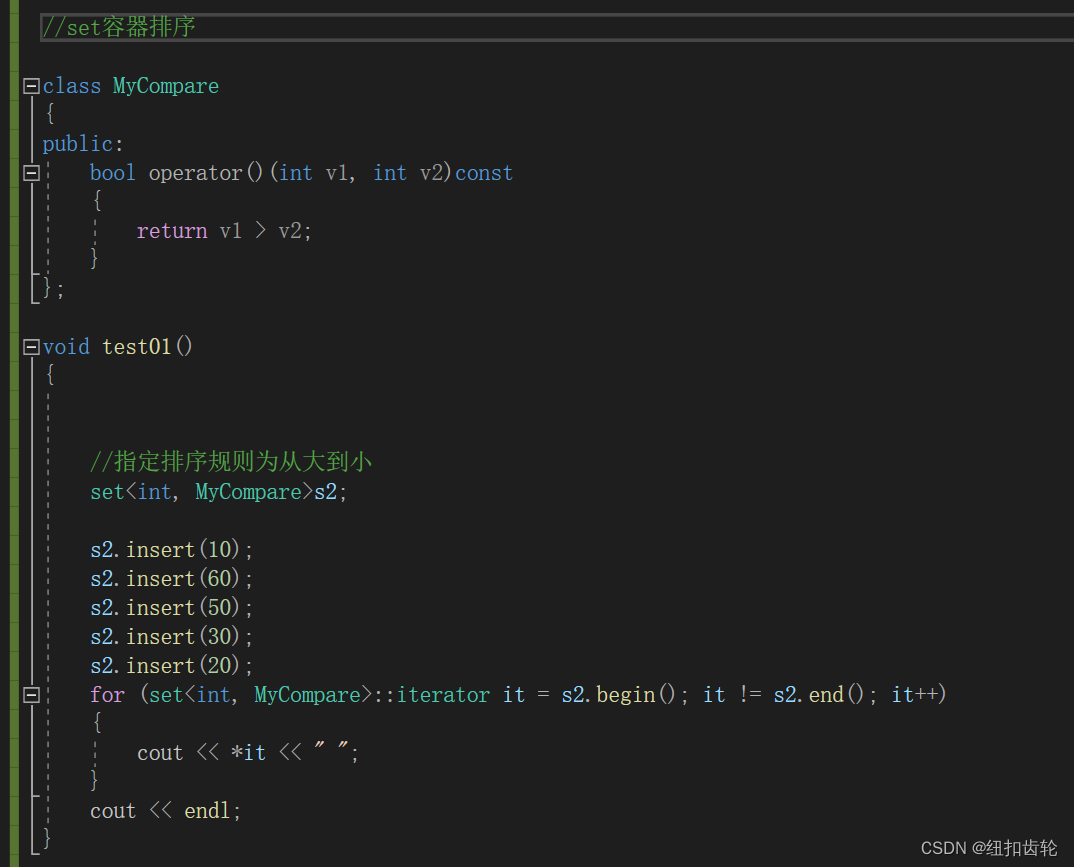Click the return v1 > v2 statement
The height and width of the screenshot is (867, 1074).
[224, 231]
